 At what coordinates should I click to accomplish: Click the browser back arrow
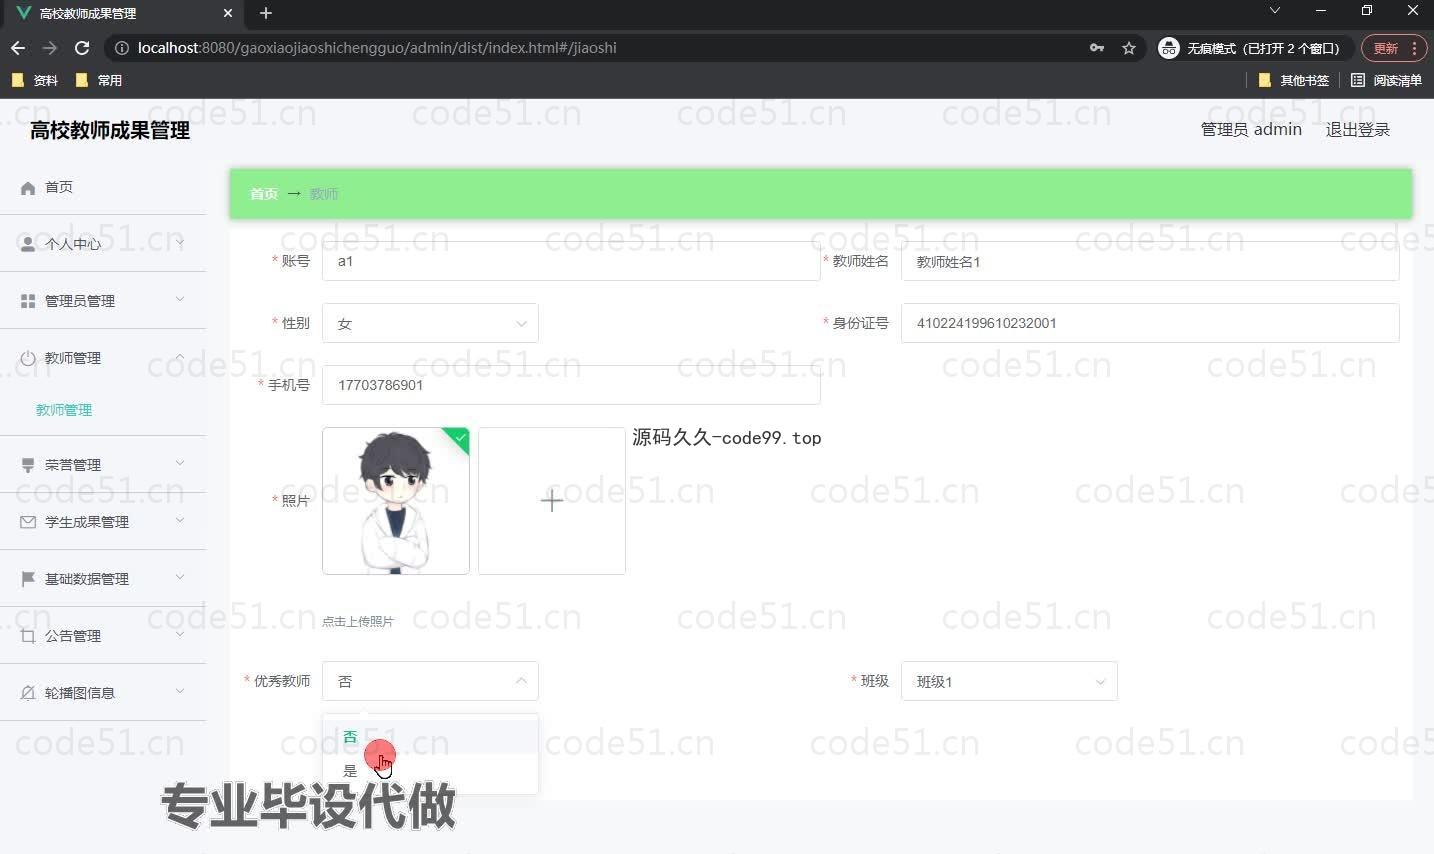pyautogui.click(x=18, y=48)
